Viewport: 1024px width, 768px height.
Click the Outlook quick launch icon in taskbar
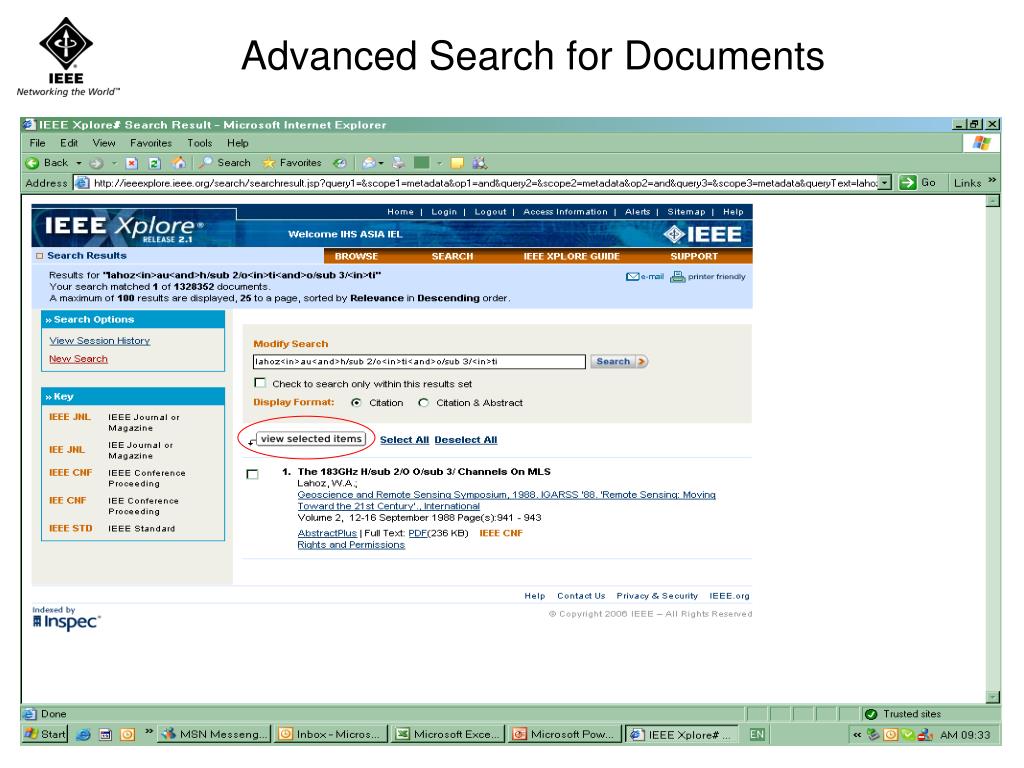coord(127,735)
